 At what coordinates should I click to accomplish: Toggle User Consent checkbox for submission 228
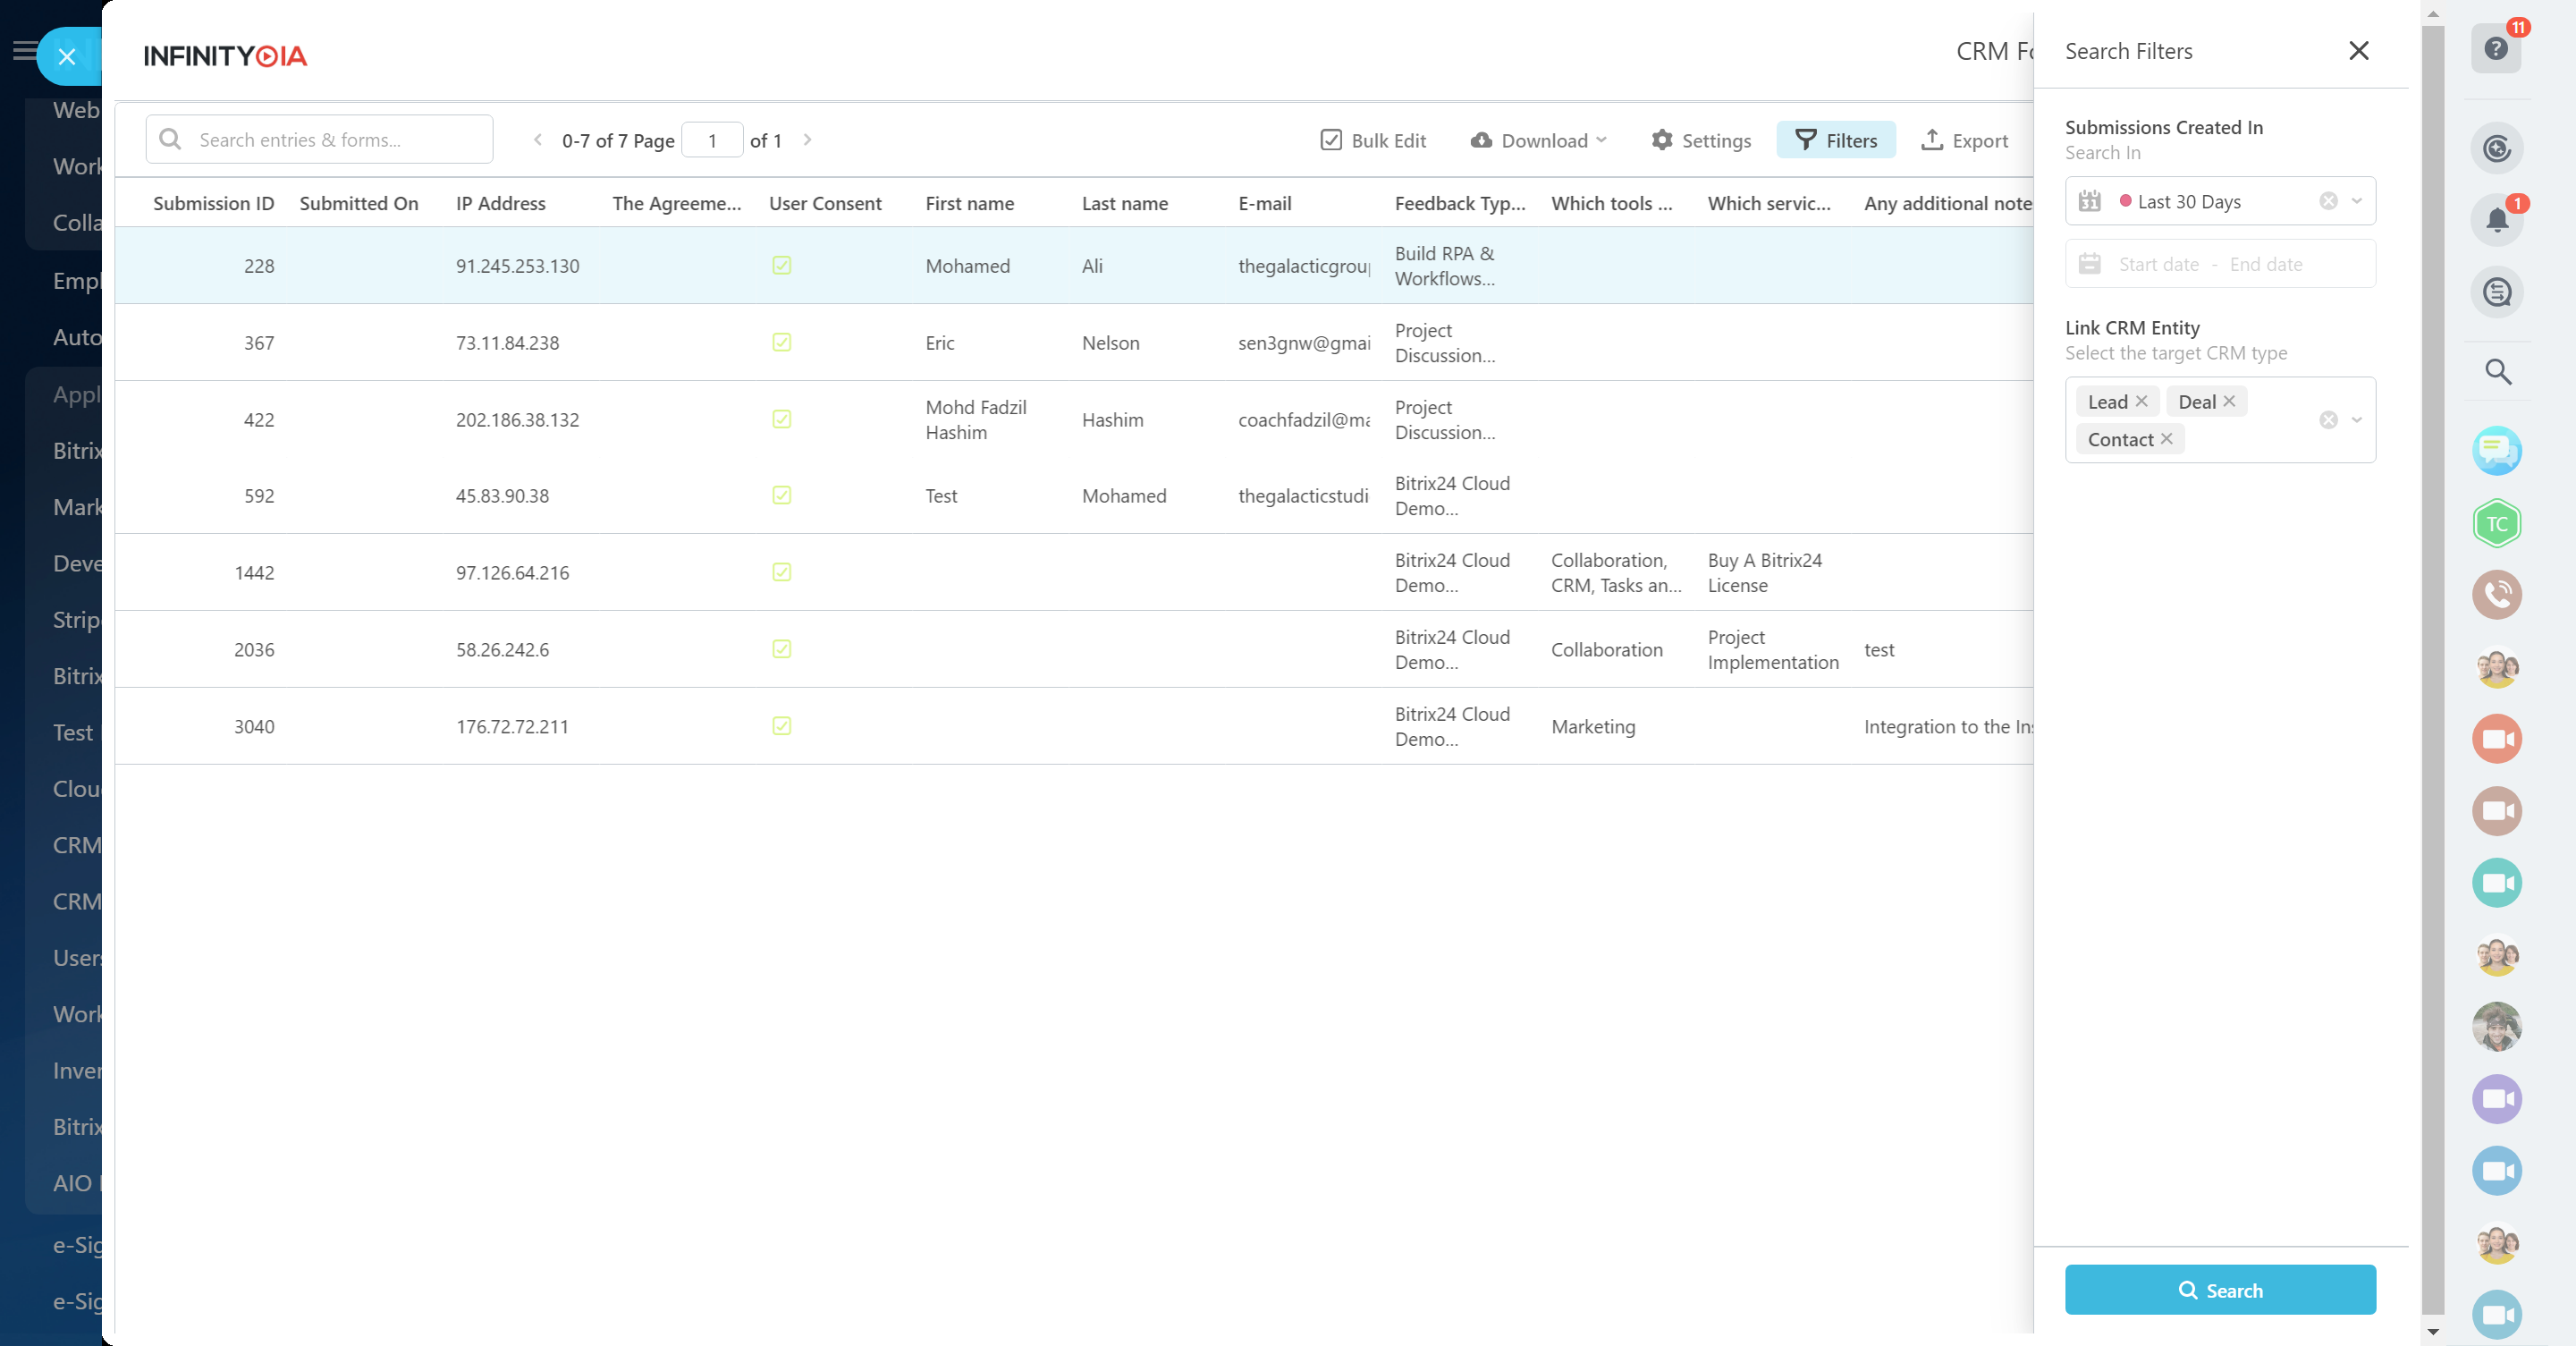coord(781,265)
